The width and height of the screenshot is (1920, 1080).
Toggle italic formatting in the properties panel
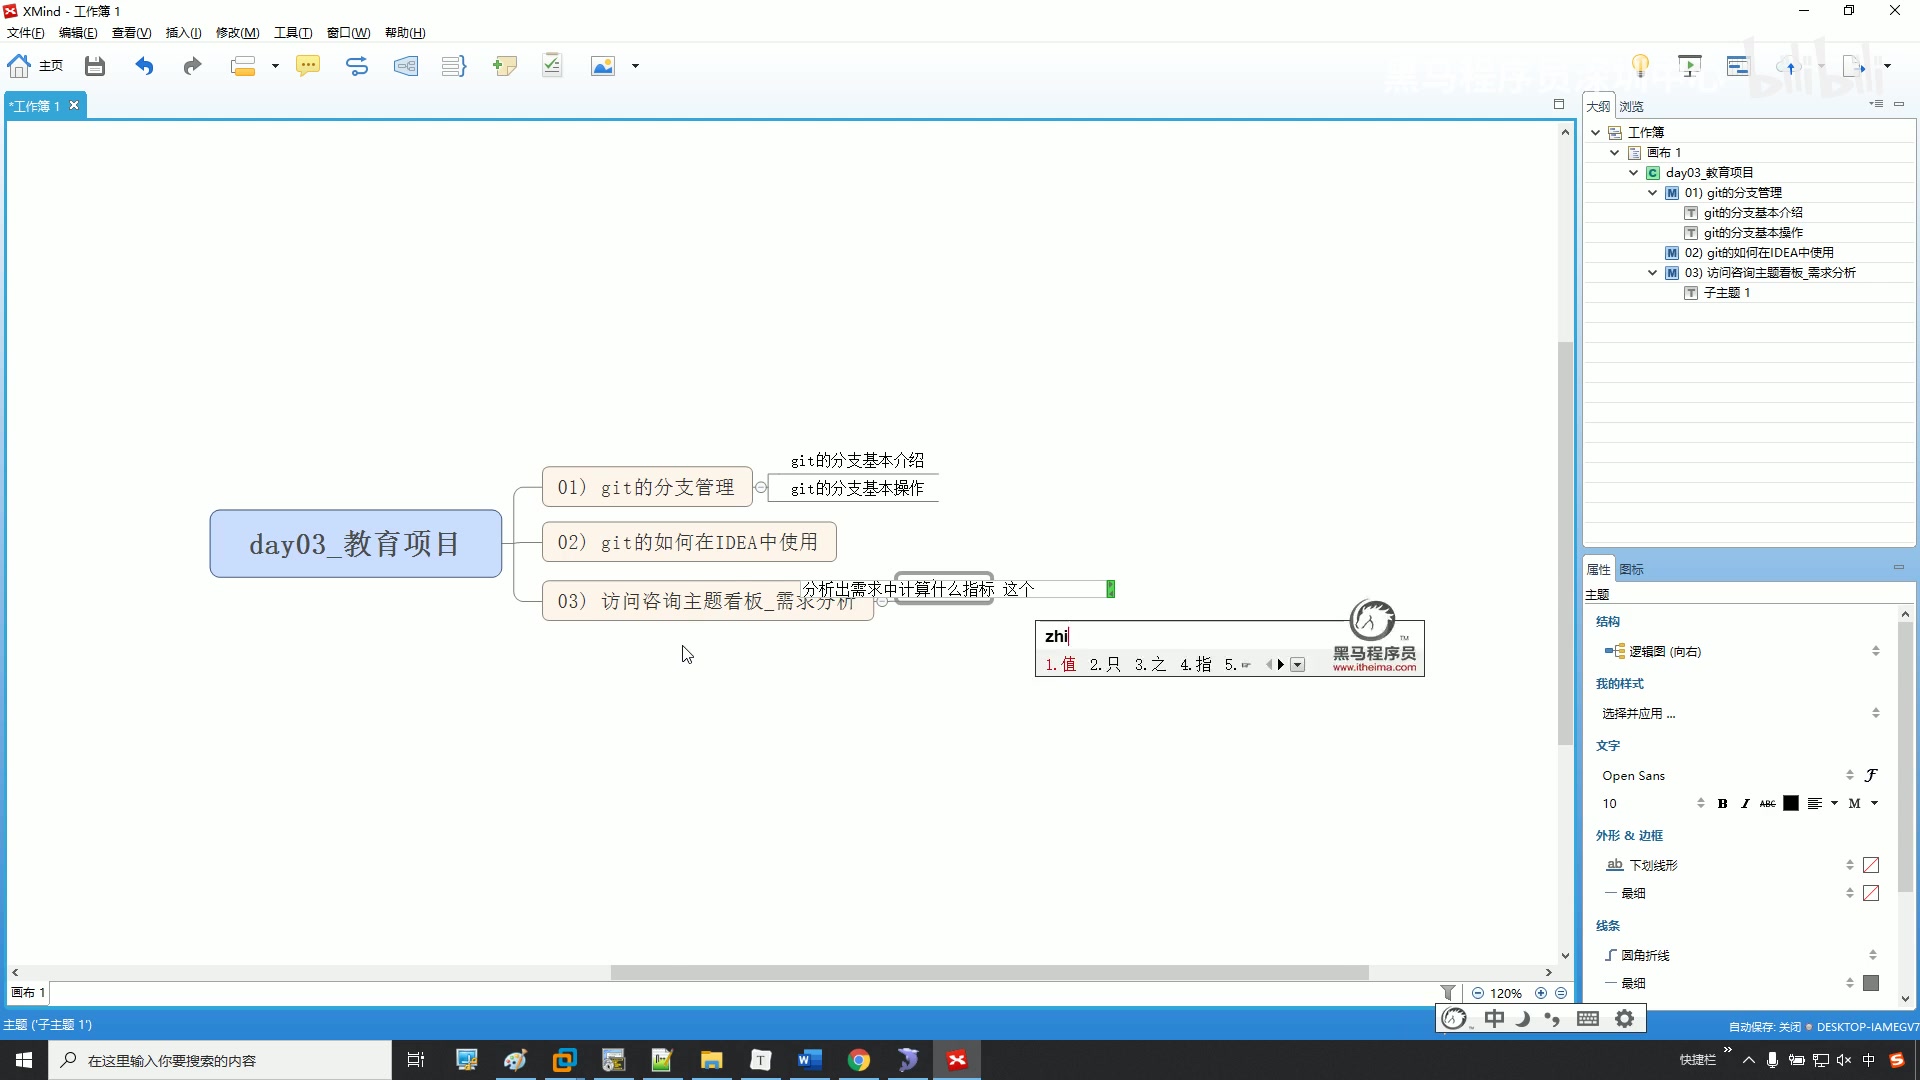pyautogui.click(x=1746, y=803)
